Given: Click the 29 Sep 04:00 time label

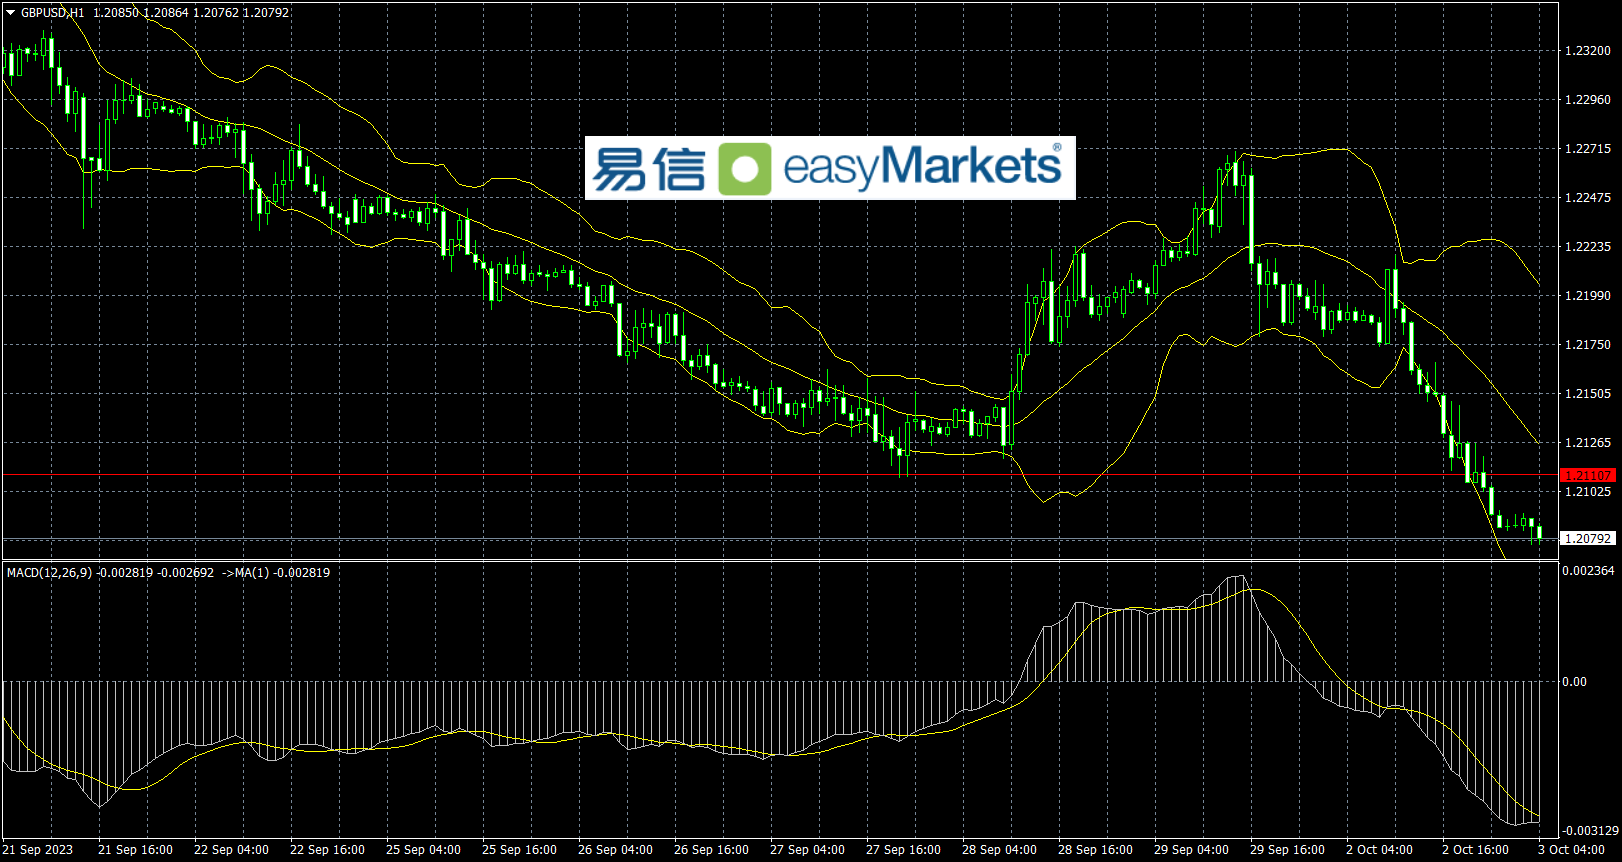Looking at the screenshot, I should pyautogui.click(x=1191, y=850).
